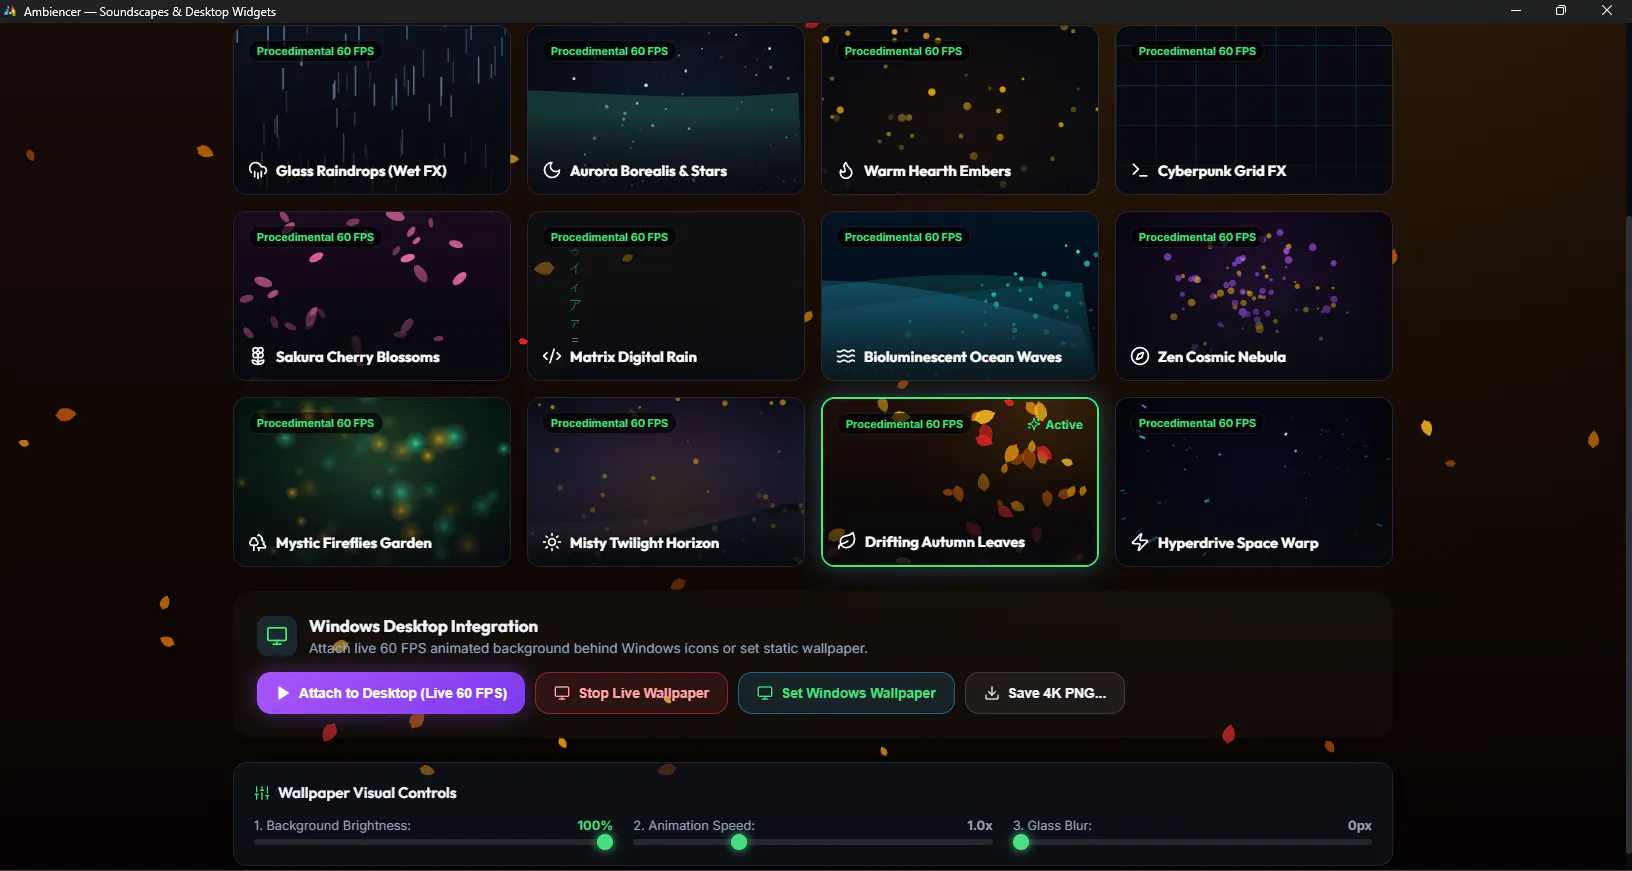Save the wallpaper as a 4K PNG
Viewport: 1632px width, 871px height.
(x=1045, y=693)
